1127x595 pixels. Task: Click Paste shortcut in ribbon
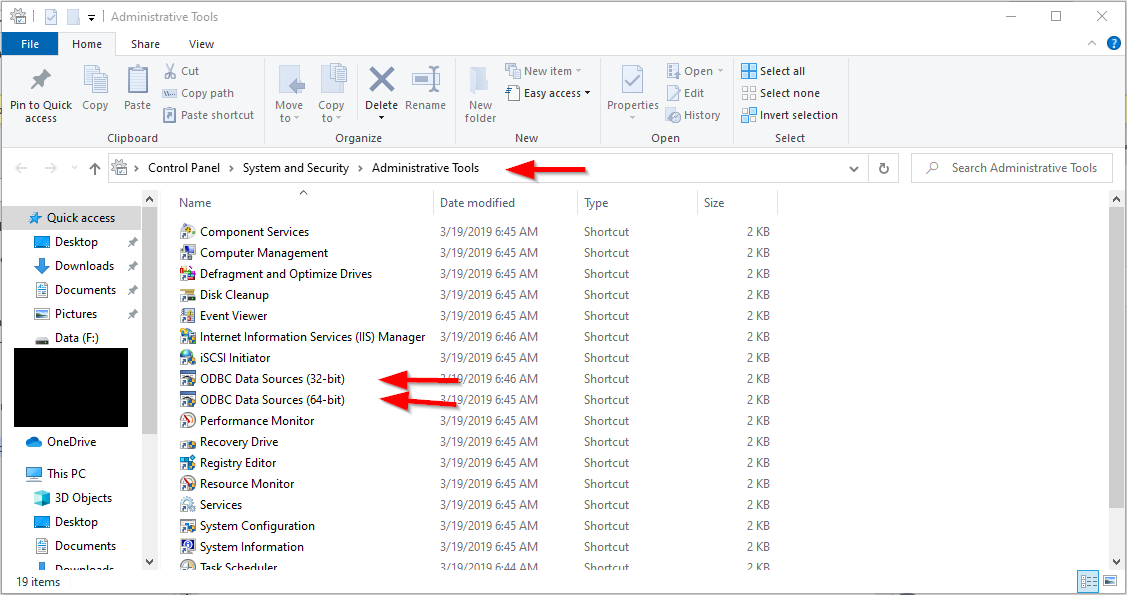[x=208, y=115]
